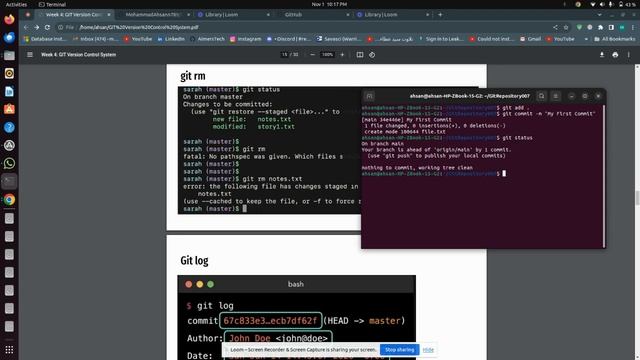Screen dimensions: 640x360
Task: Open the Instagram bookmark
Action: [x=245, y=39]
